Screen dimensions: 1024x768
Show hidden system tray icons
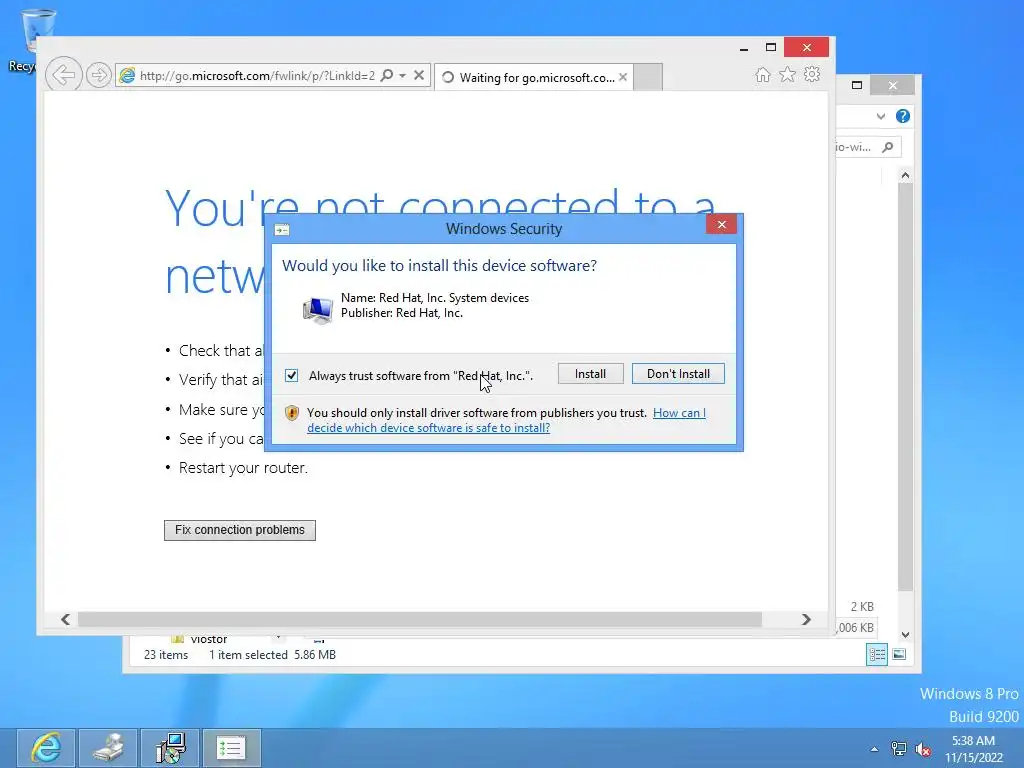(x=874, y=749)
